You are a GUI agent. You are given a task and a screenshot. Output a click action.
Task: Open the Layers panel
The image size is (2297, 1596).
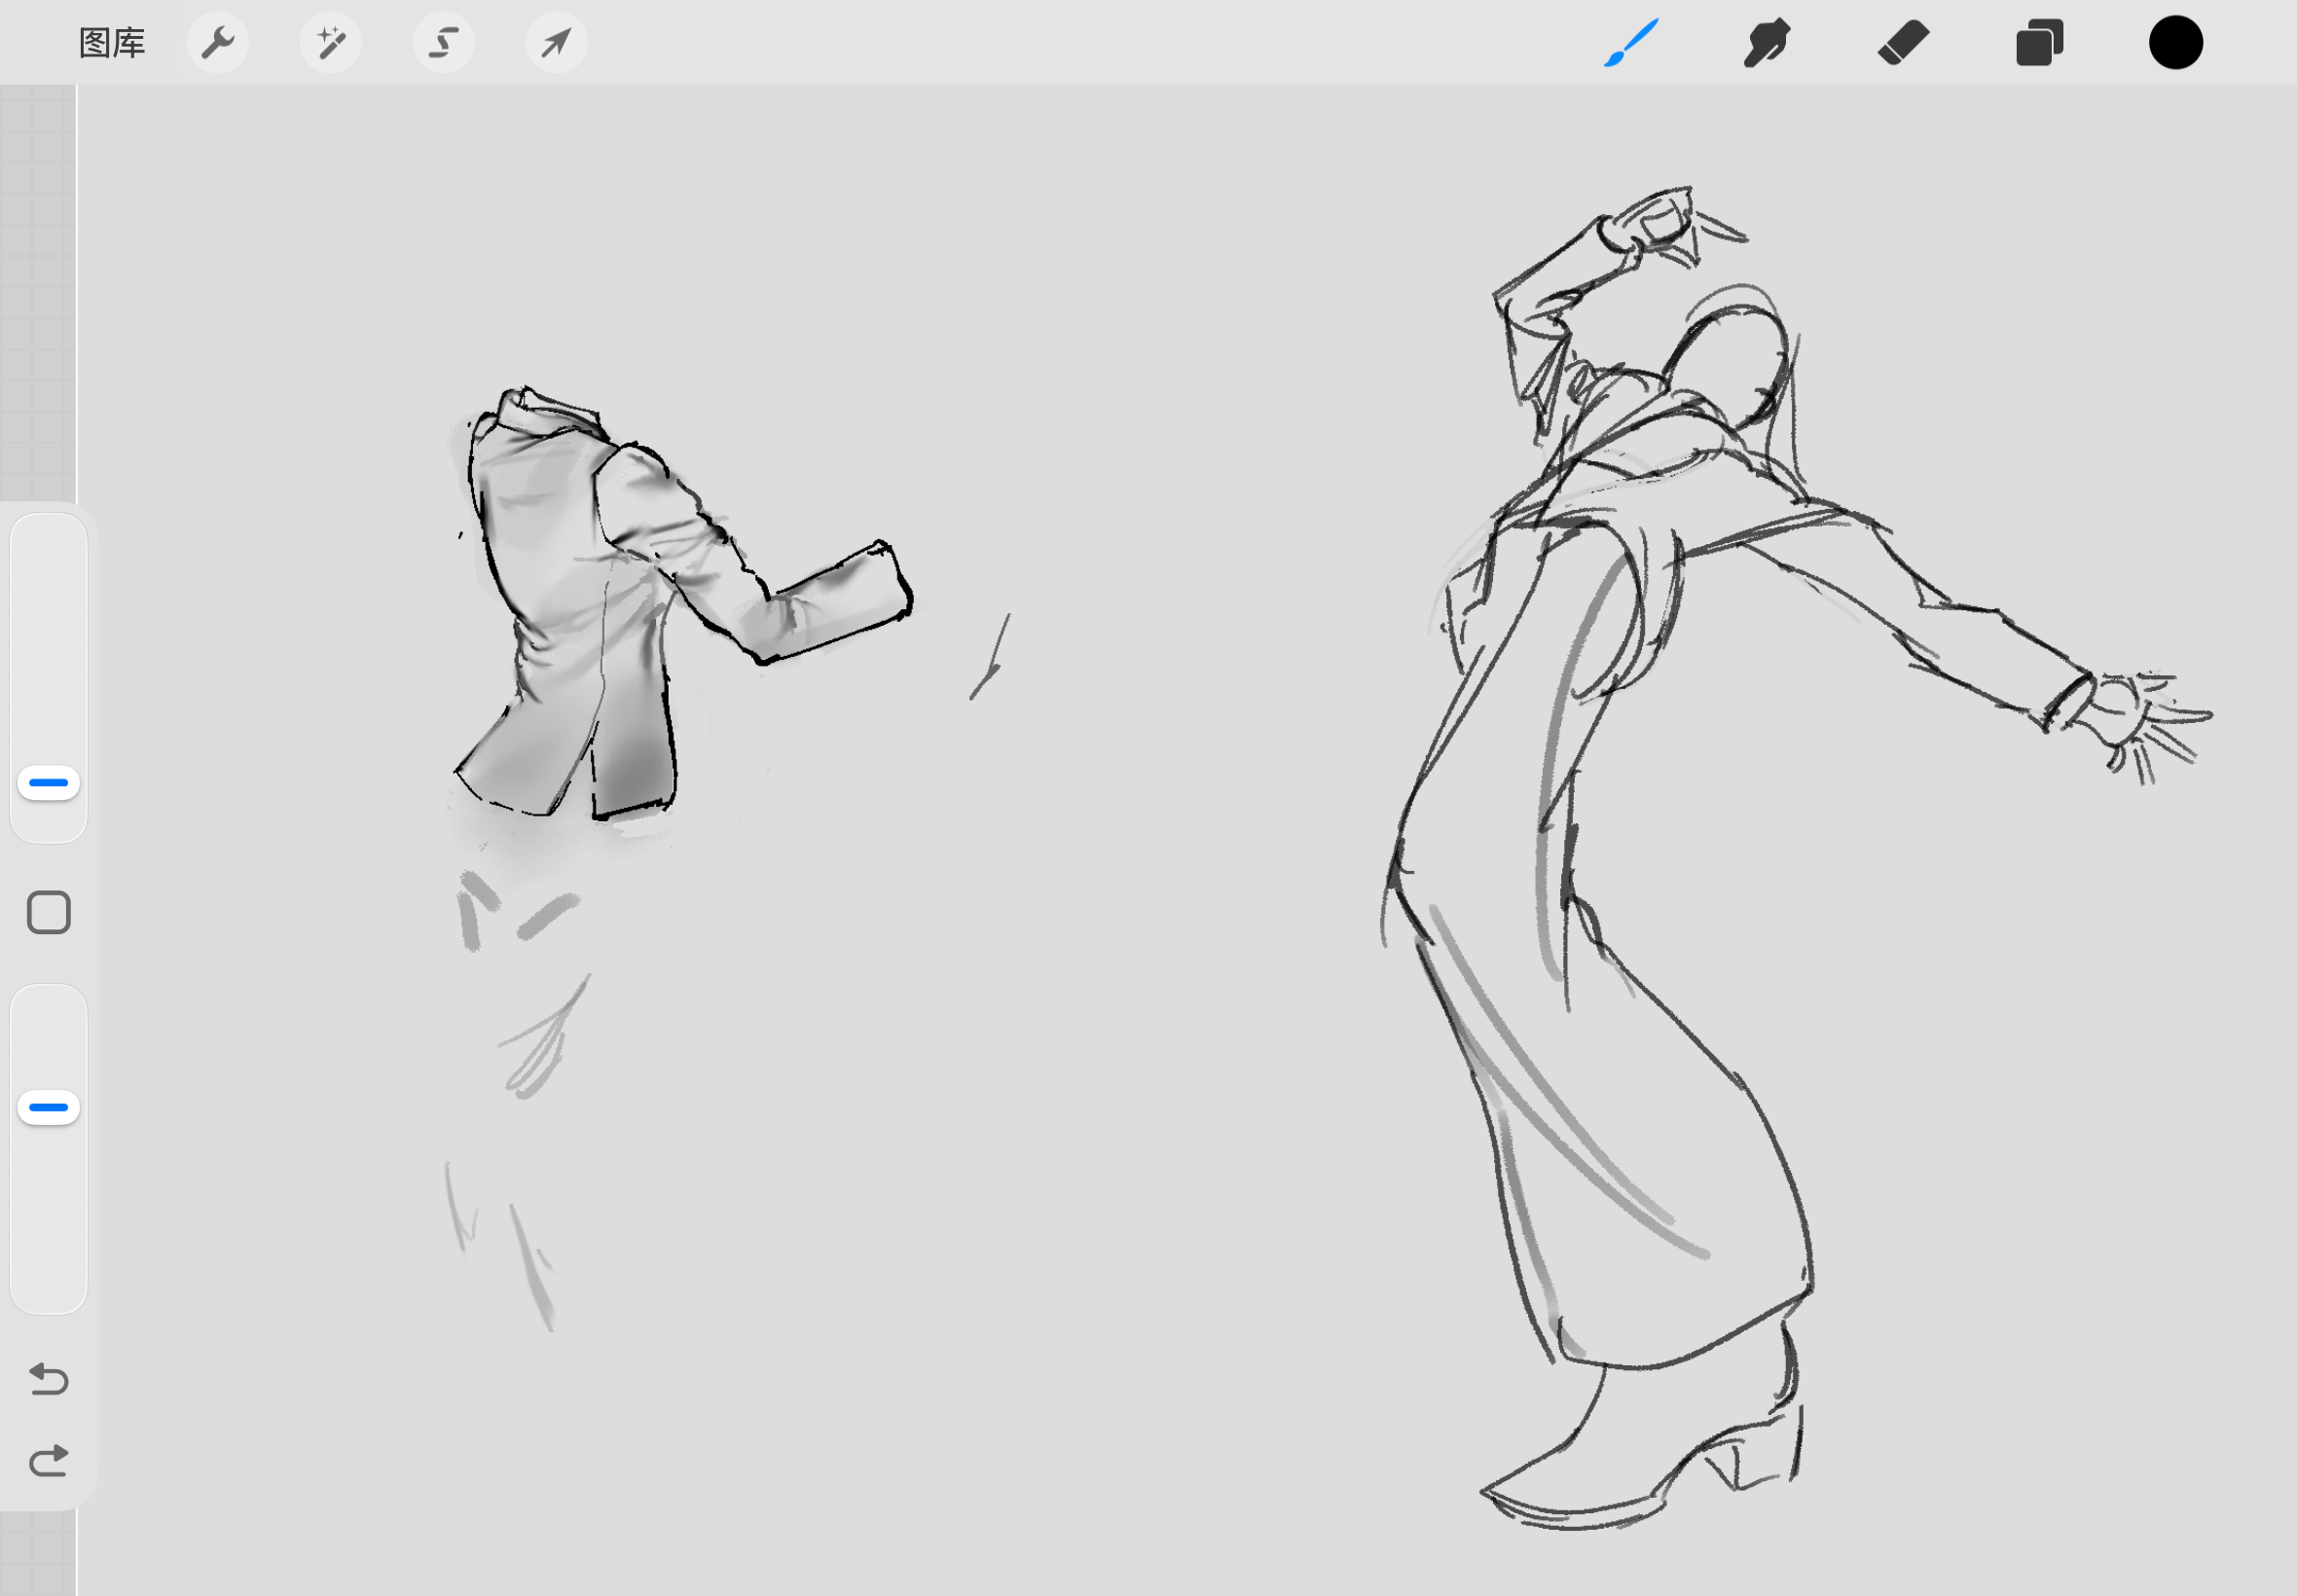point(2039,43)
